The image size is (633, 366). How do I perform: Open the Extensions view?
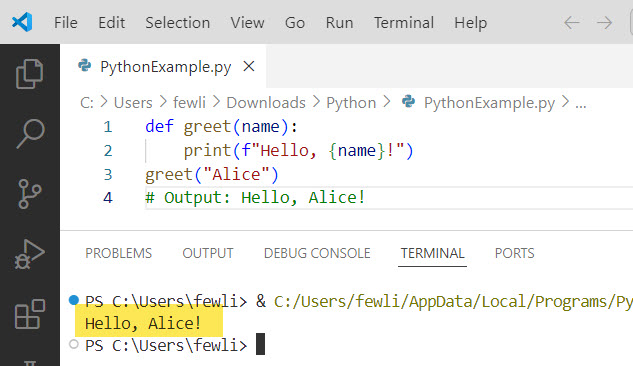coord(30,314)
